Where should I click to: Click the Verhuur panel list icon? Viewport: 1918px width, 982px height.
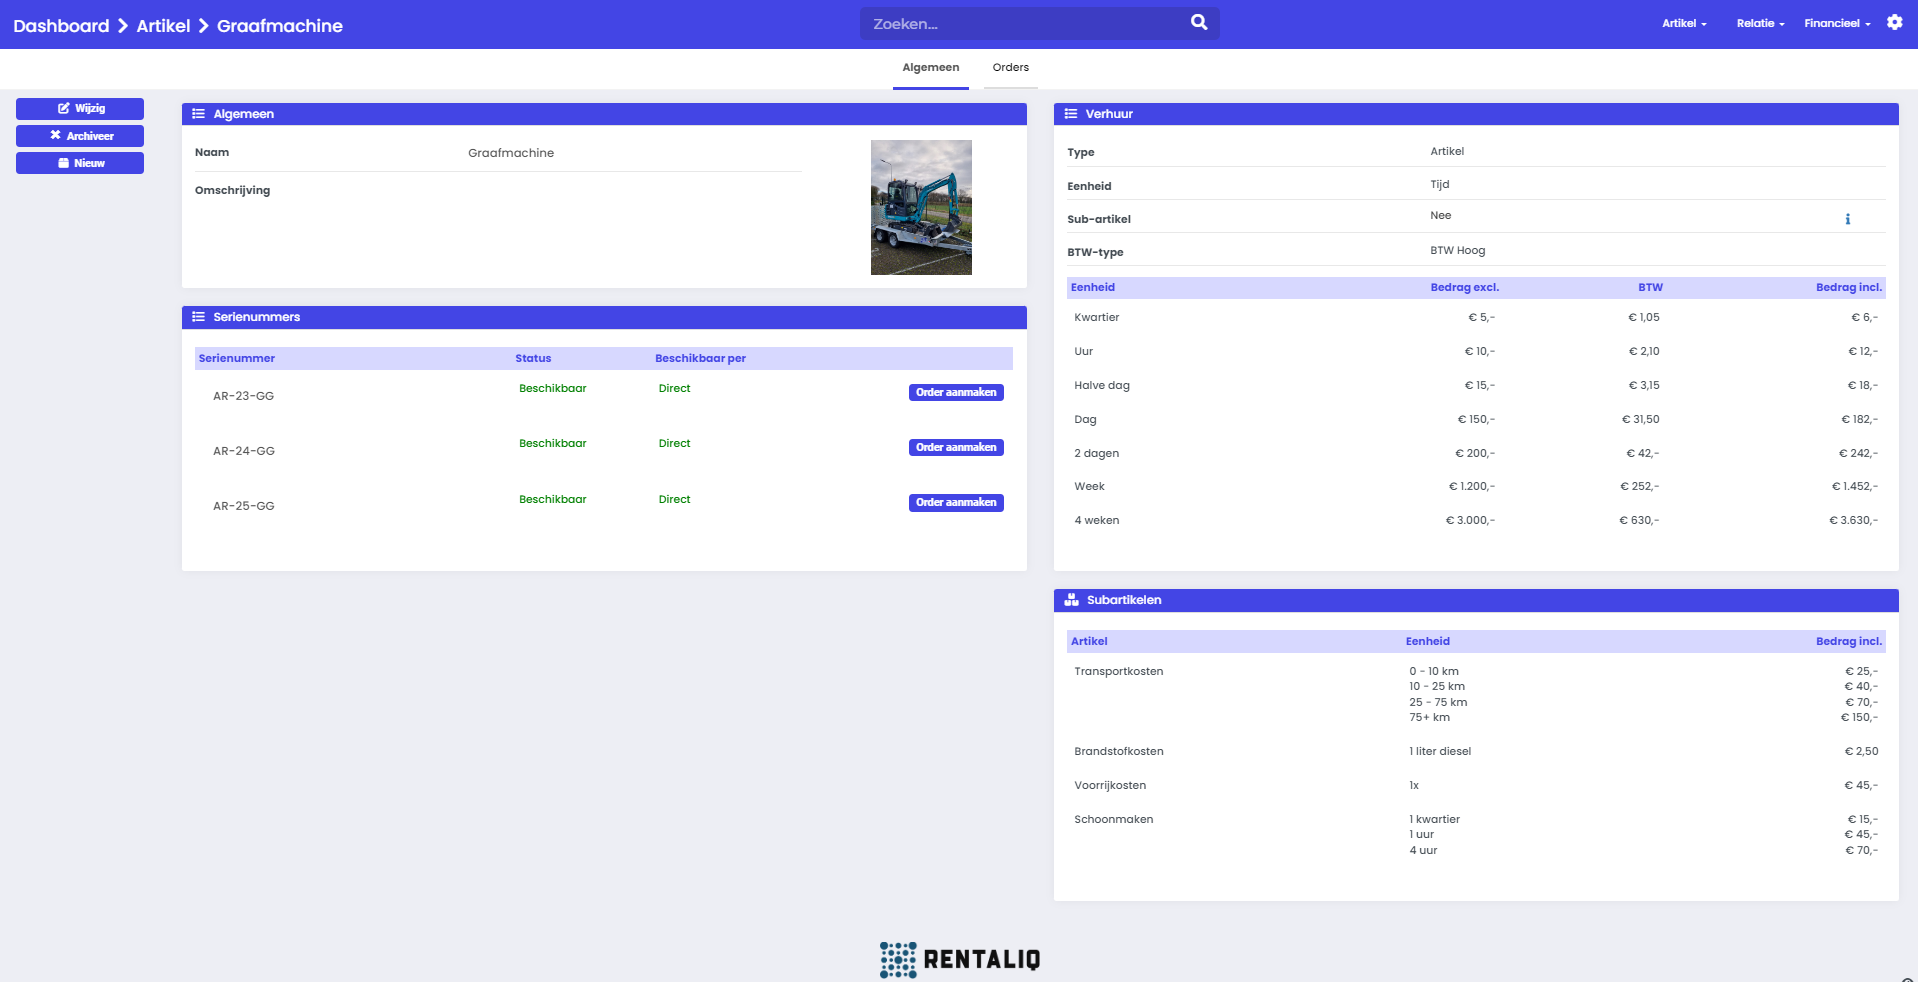tap(1070, 114)
